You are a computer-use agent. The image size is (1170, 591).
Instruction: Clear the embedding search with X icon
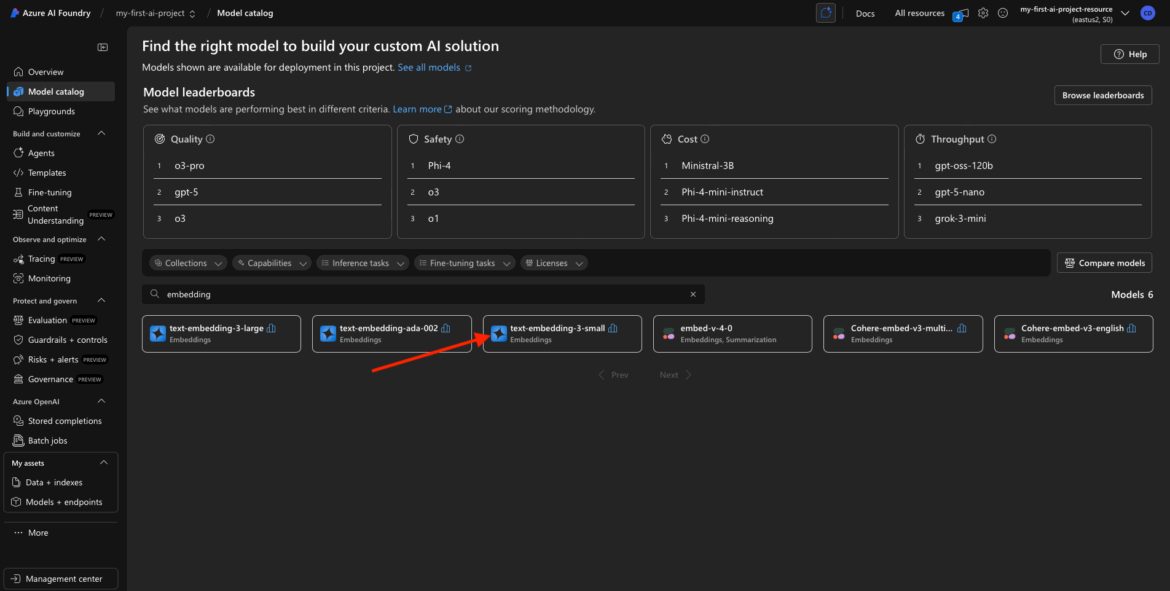[693, 295]
